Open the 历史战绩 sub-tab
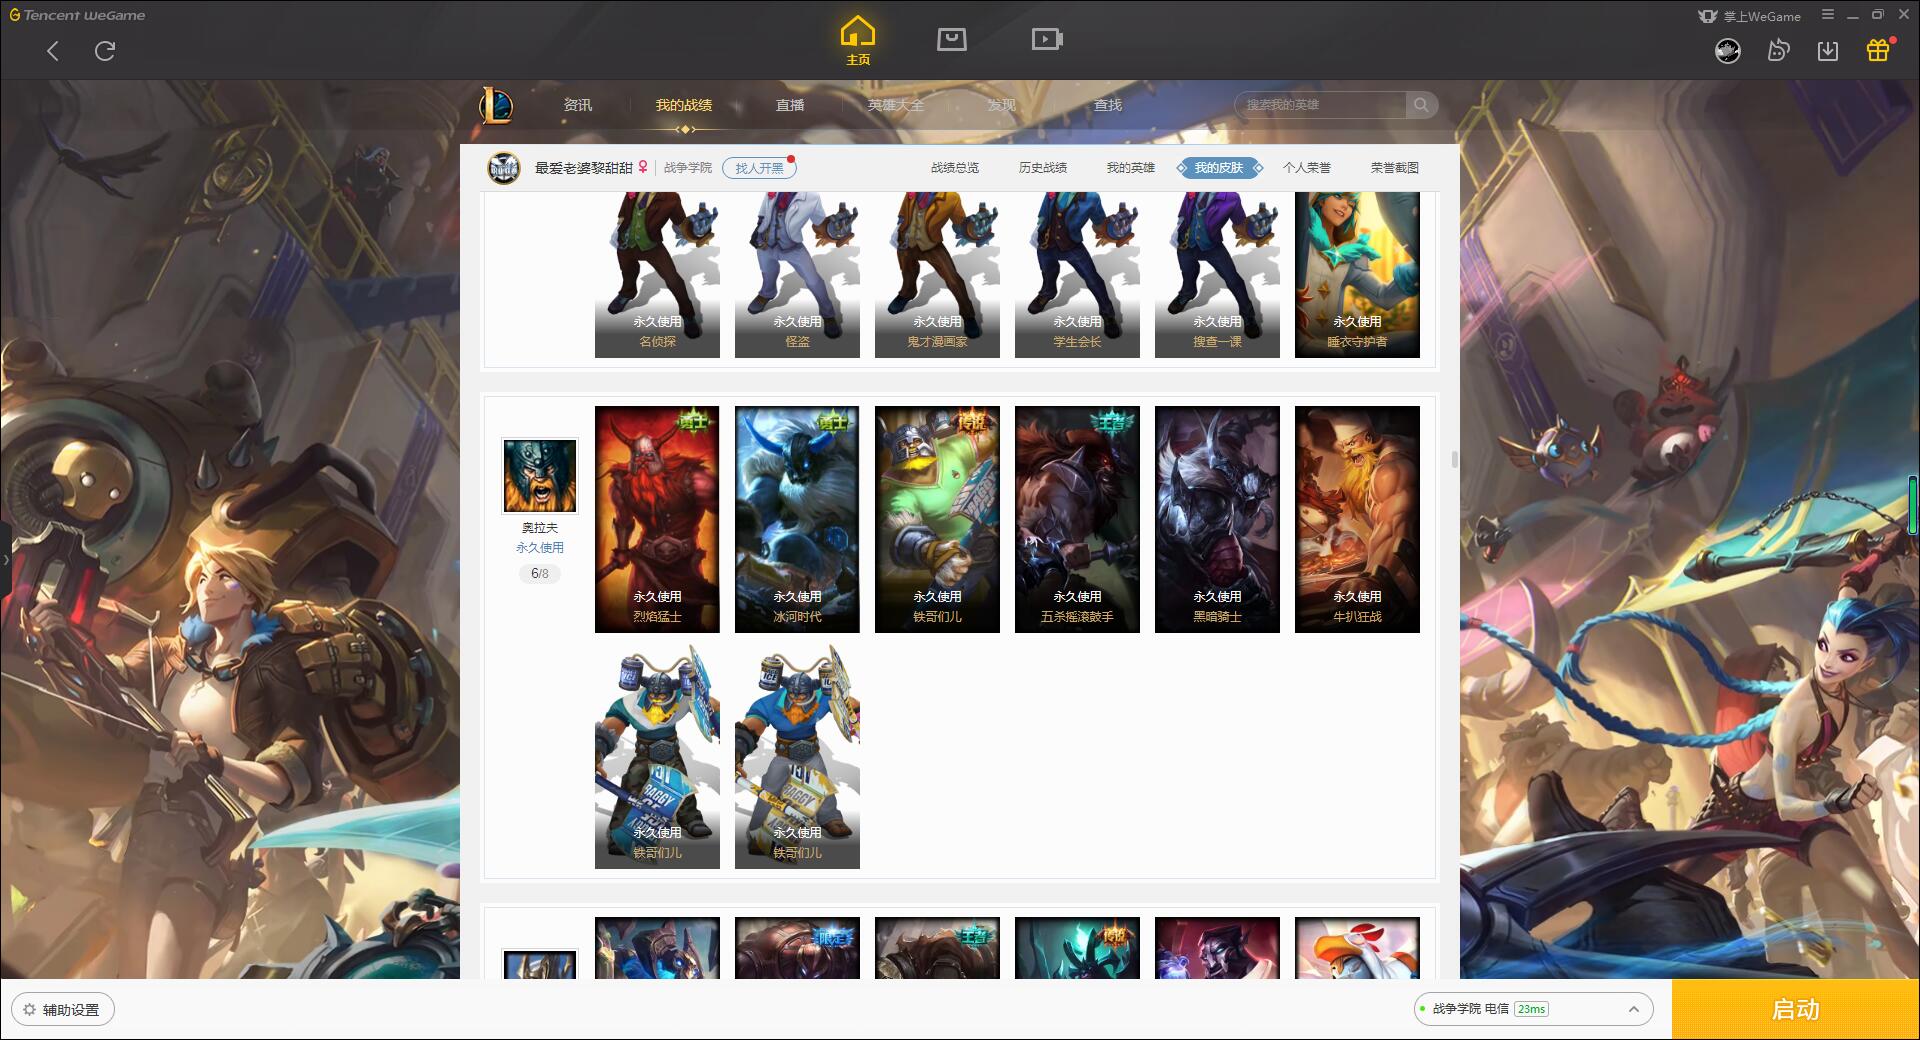Image resolution: width=1920 pixels, height=1040 pixels. [x=1043, y=168]
